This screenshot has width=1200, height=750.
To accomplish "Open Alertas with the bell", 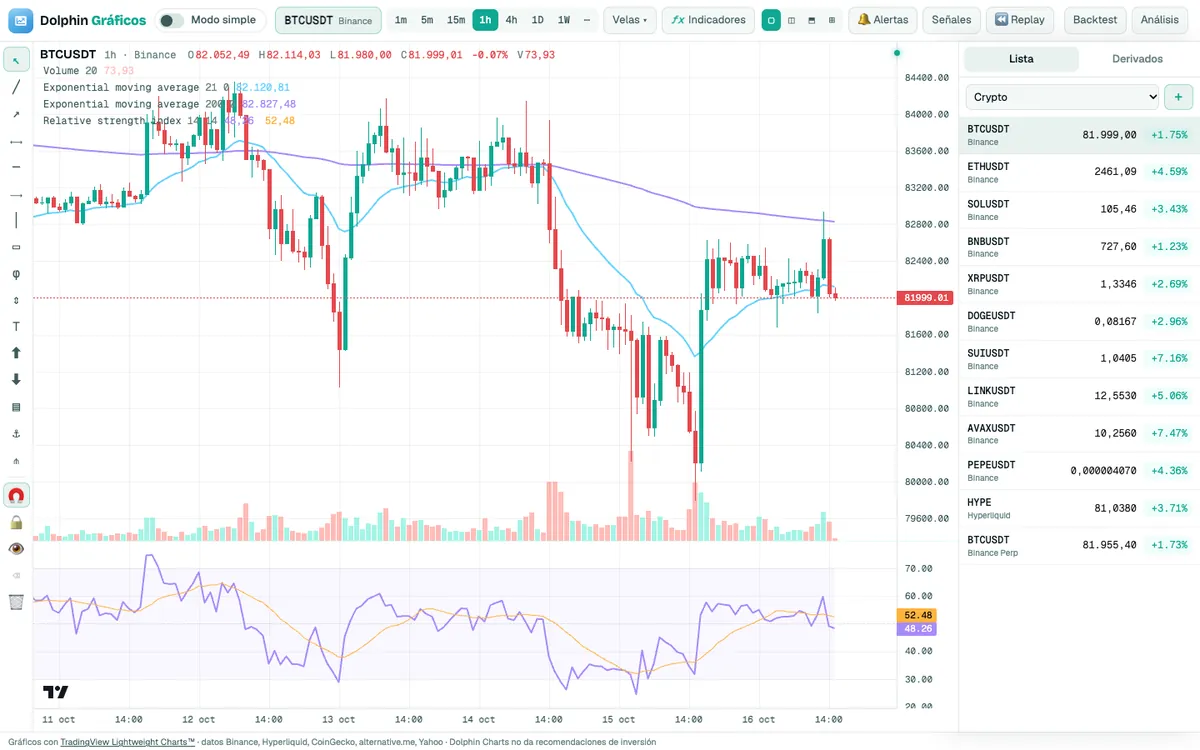I will pos(883,20).
